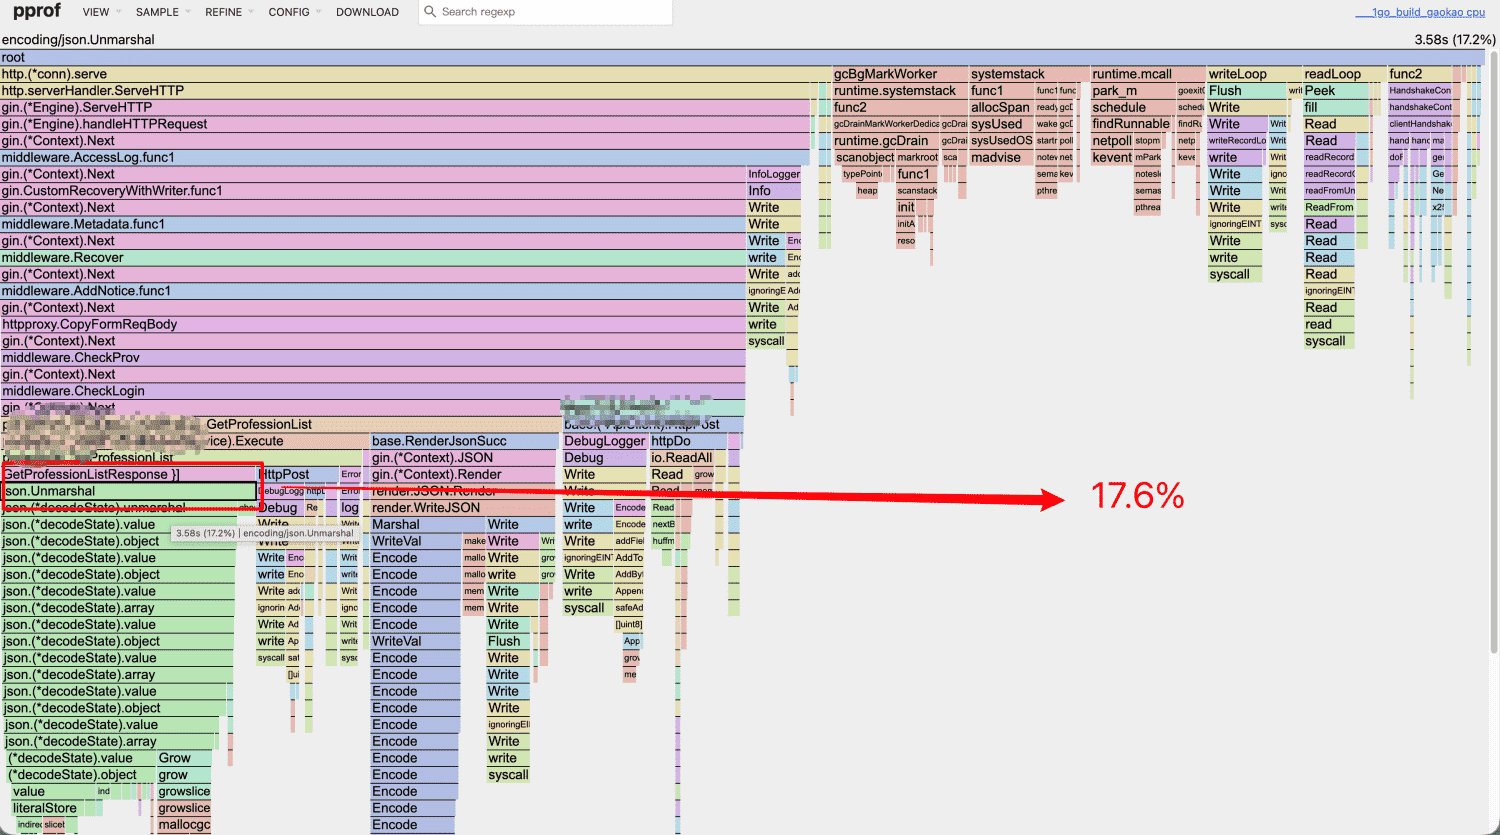Select the writeLoop frame
This screenshot has width=1500, height=835.
pos(1253,74)
